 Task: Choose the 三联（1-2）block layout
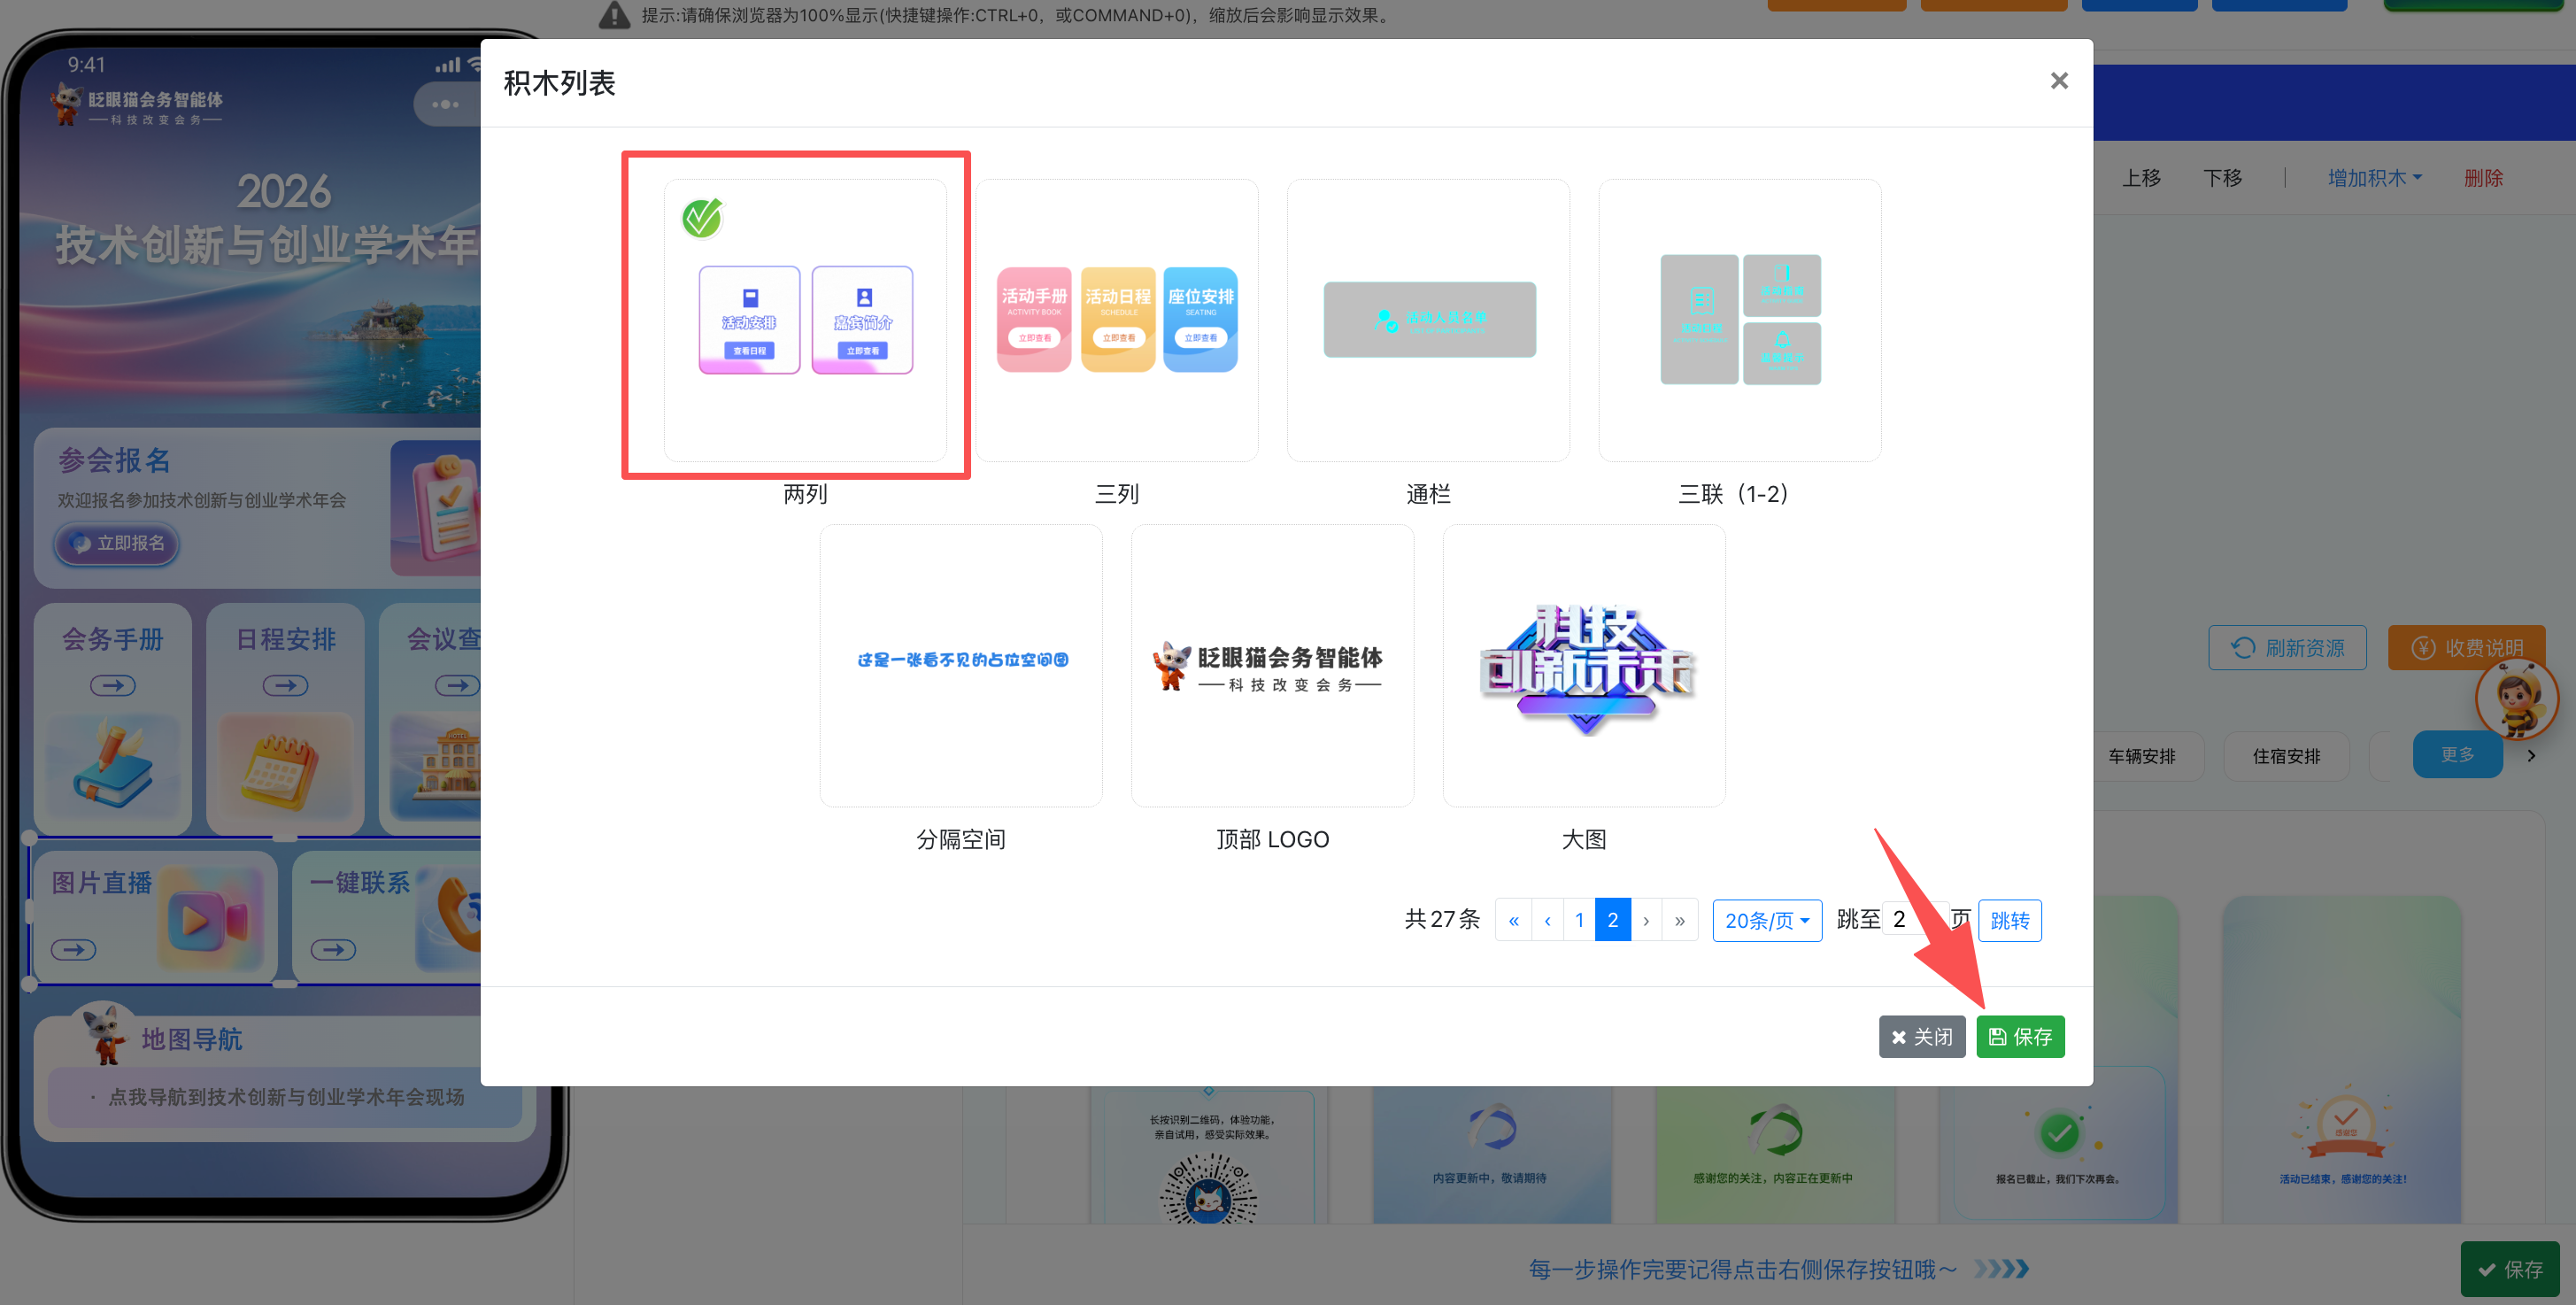1739,320
